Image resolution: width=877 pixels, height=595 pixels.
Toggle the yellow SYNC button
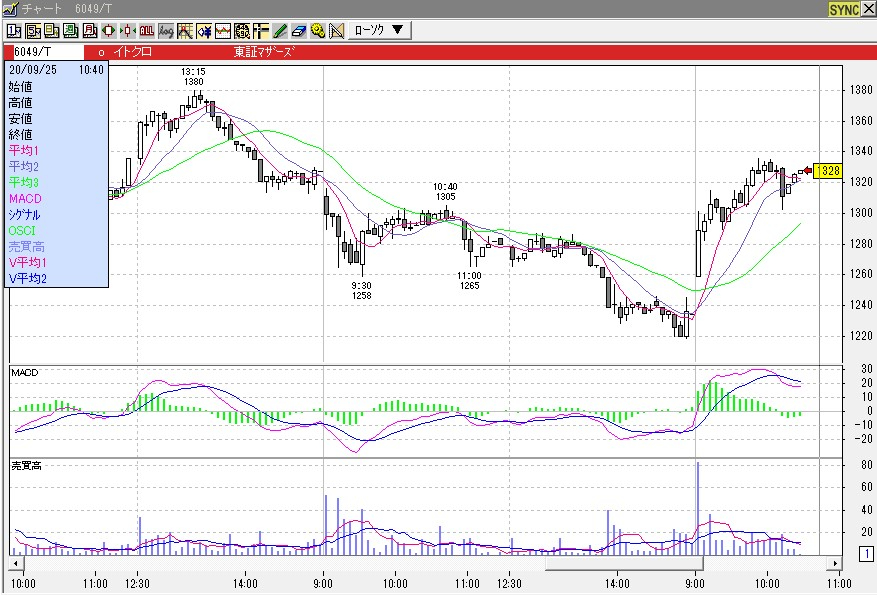click(x=843, y=9)
